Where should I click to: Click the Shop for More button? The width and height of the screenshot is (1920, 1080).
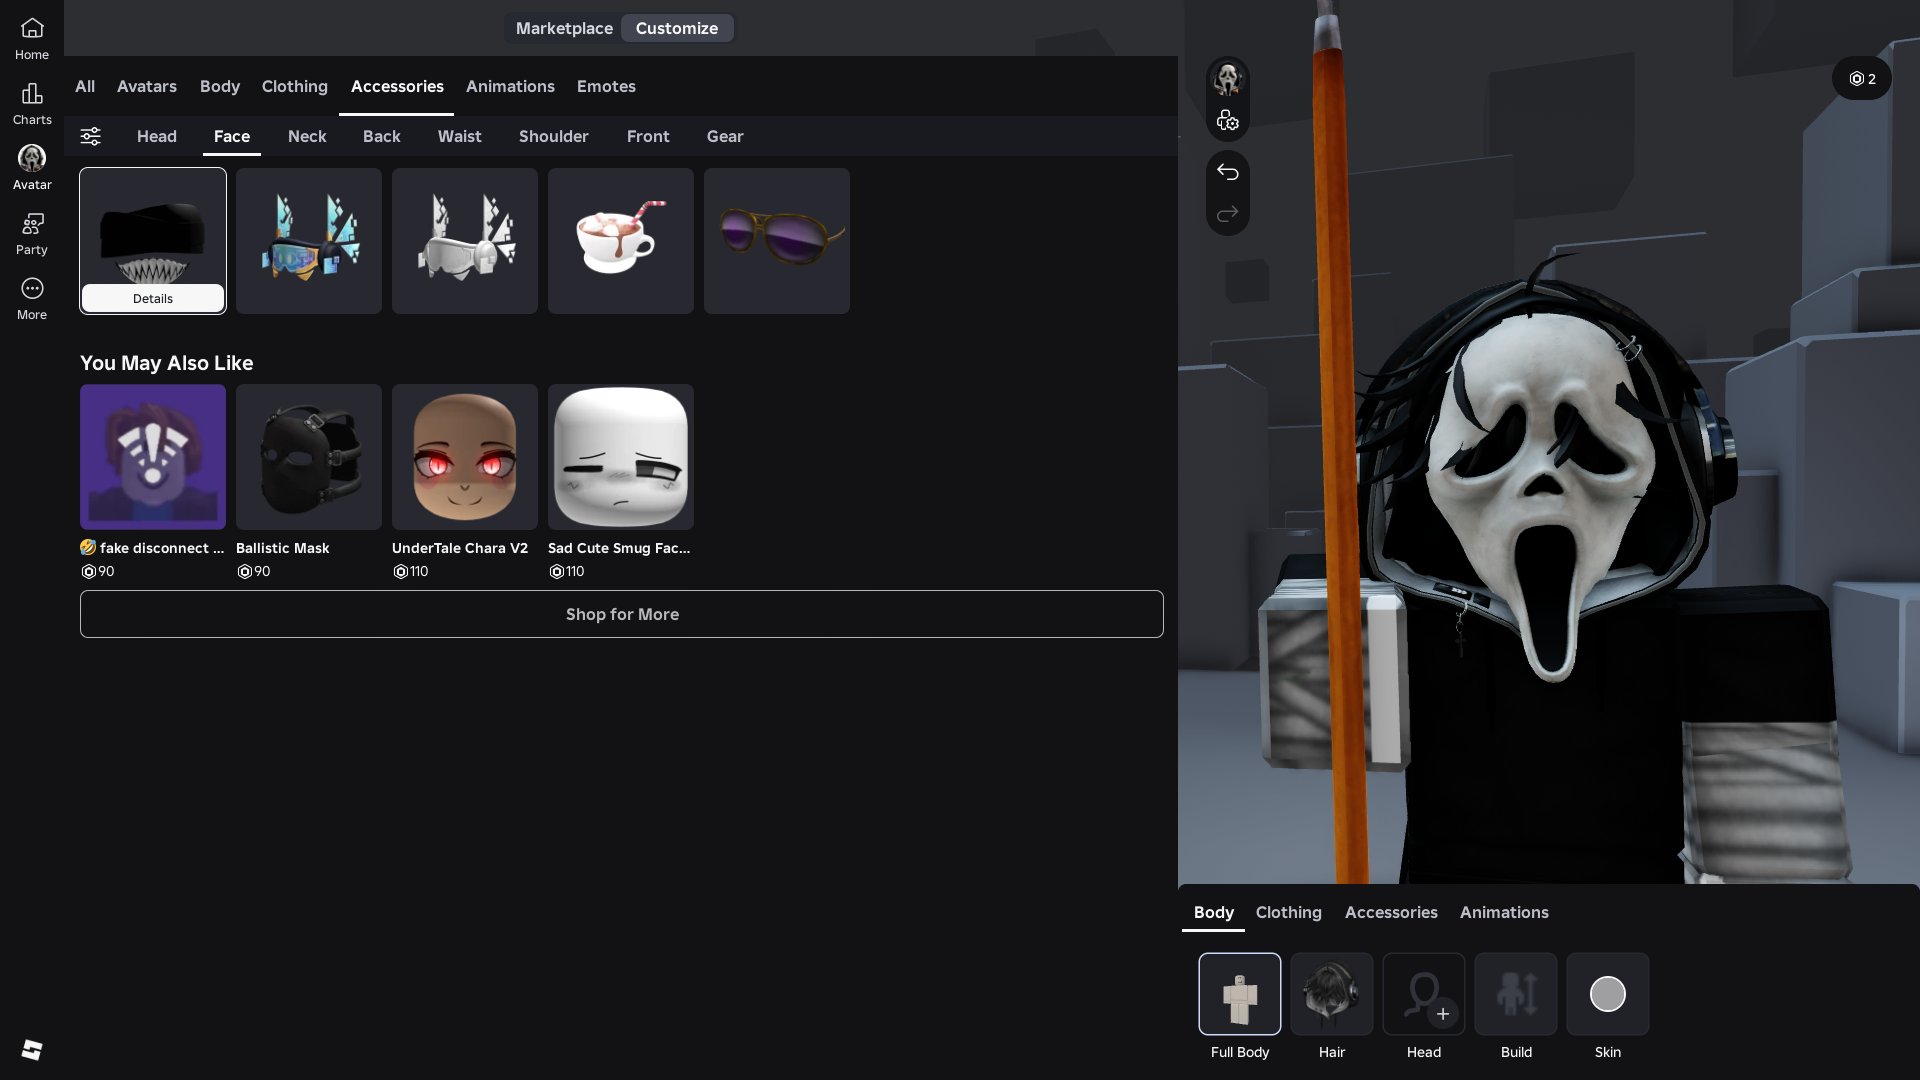pos(622,614)
